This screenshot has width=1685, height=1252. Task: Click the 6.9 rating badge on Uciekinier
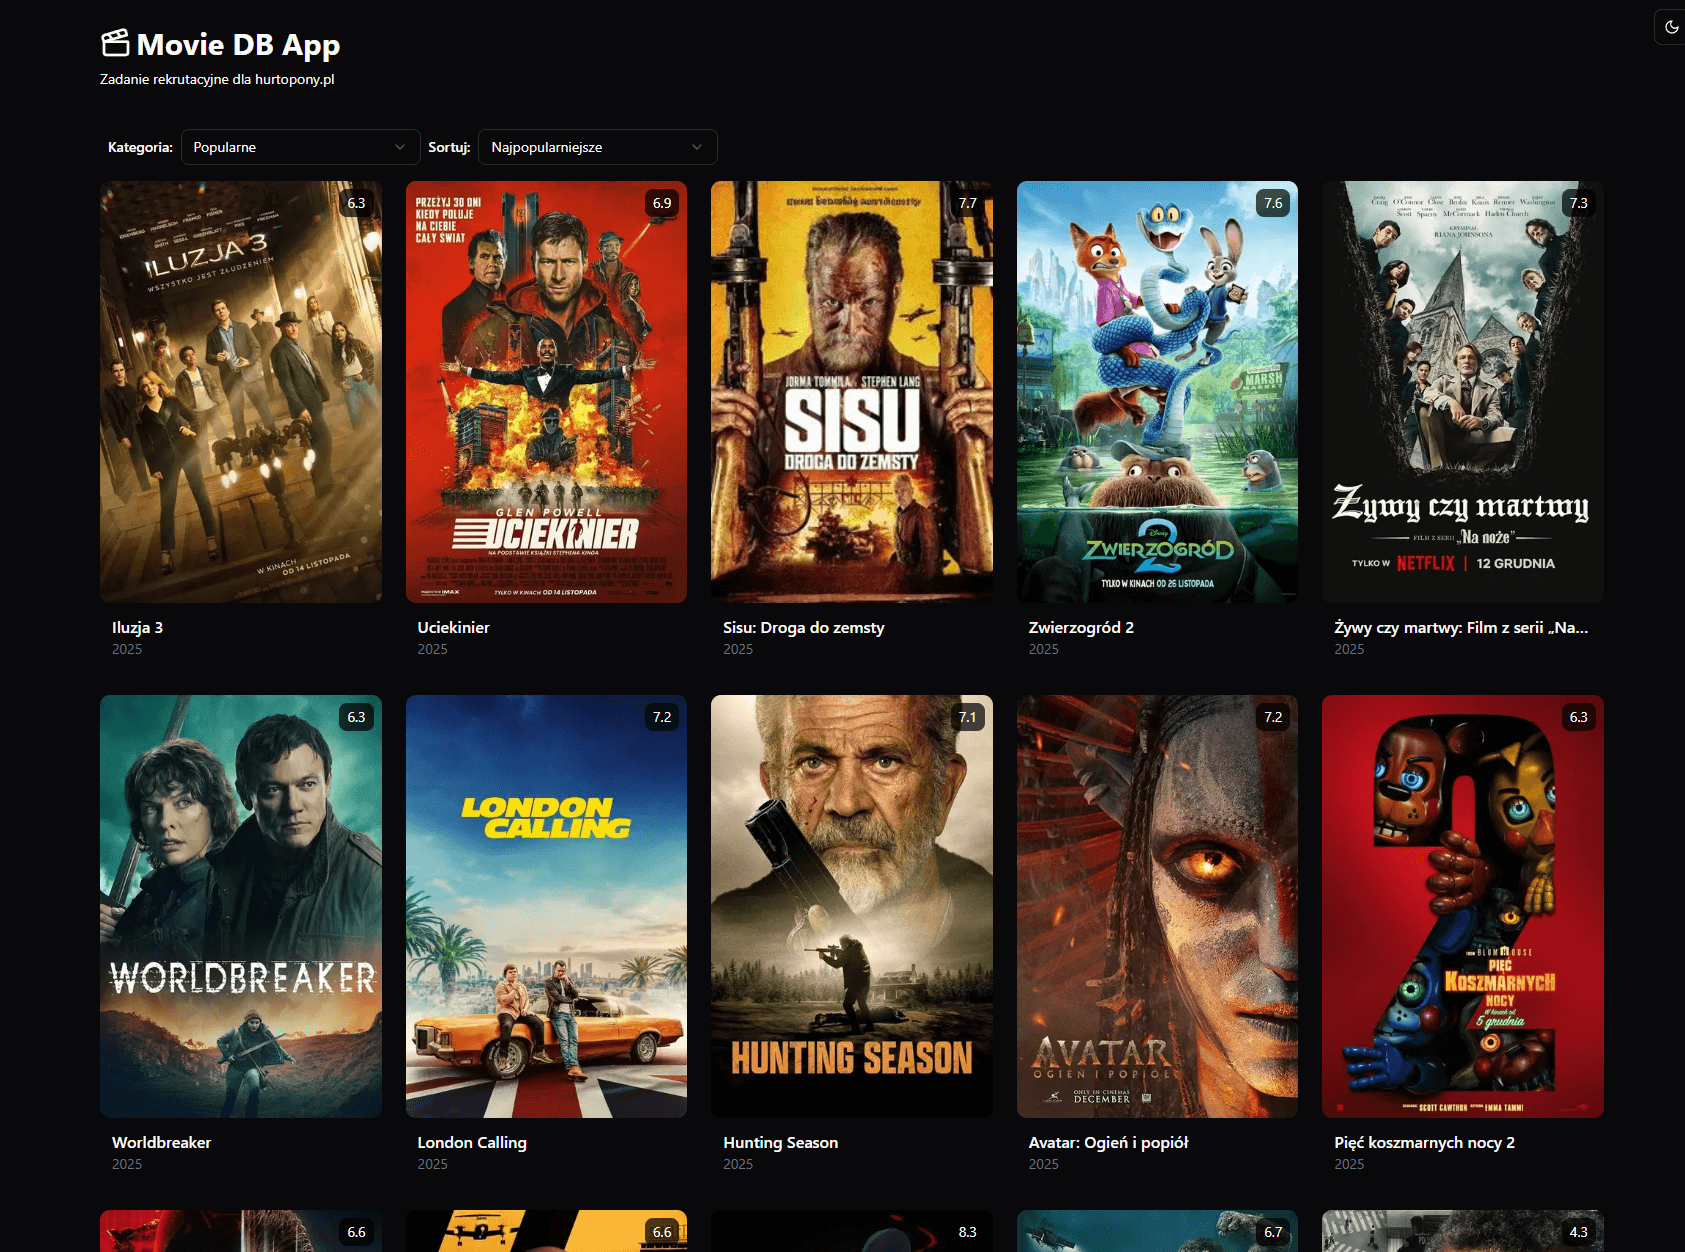[x=661, y=203]
